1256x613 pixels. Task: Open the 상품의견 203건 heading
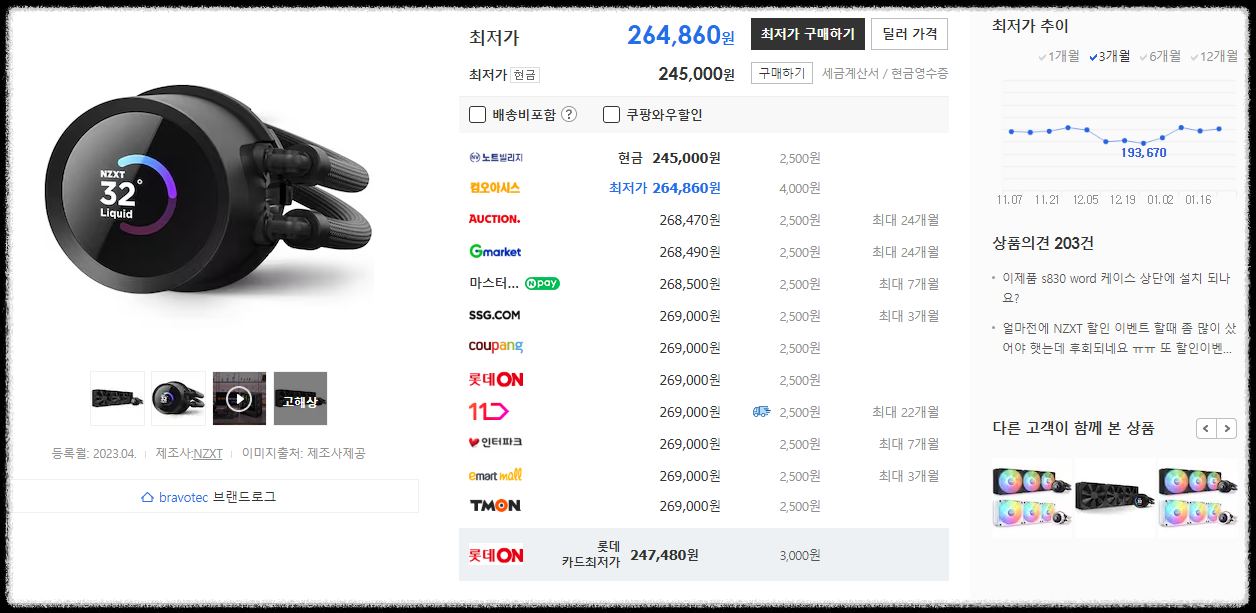1043,243
